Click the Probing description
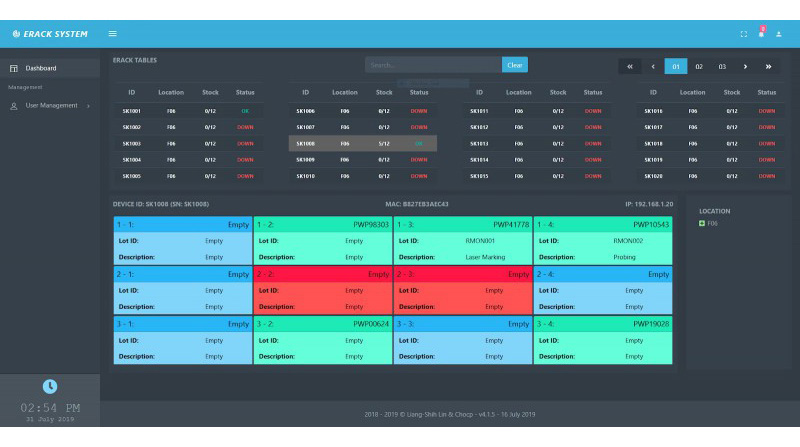 tap(624, 257)
